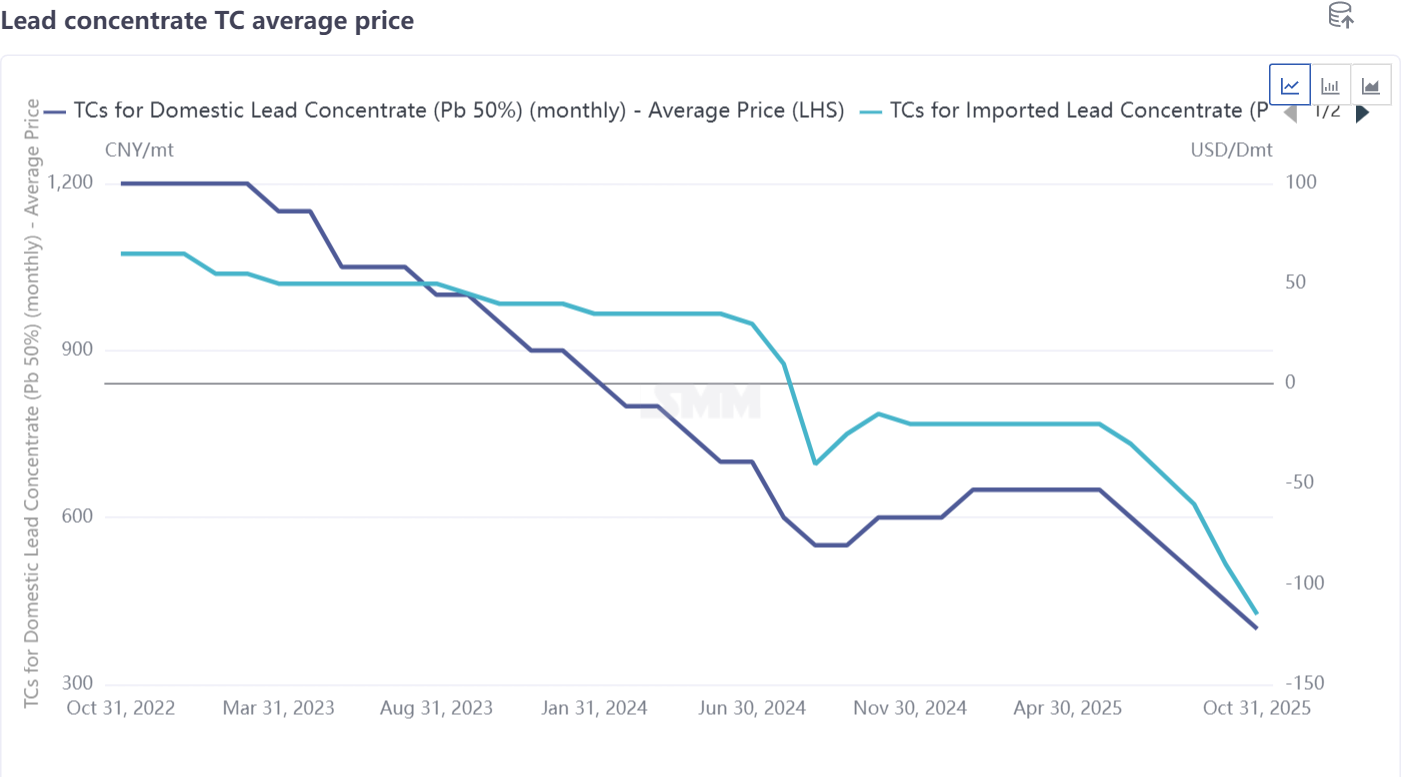Switch to line chart view
The width and height of the screenshot is (1401, 777).
tap(1290, 86)
